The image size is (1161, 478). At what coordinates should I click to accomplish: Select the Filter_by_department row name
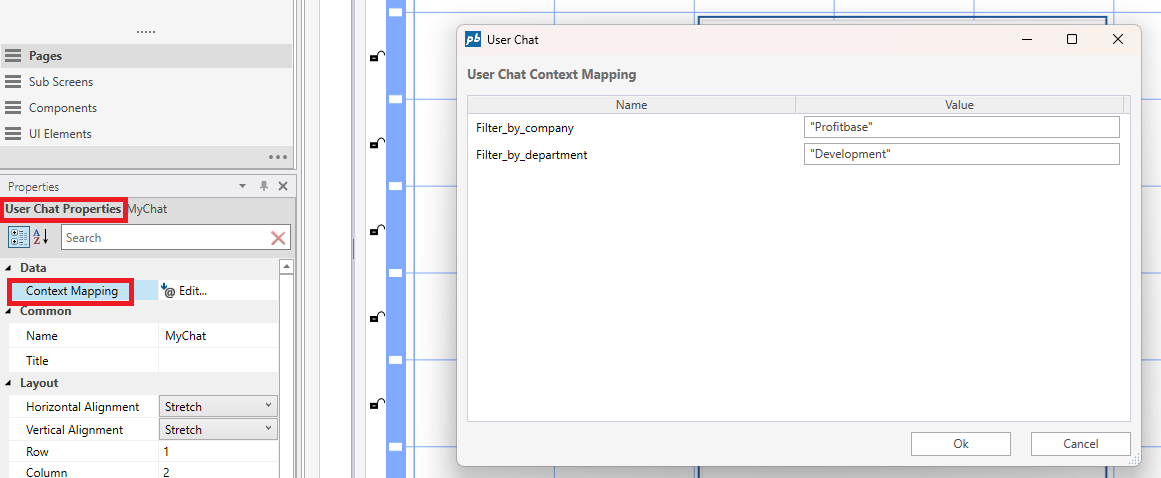[532, 155]
